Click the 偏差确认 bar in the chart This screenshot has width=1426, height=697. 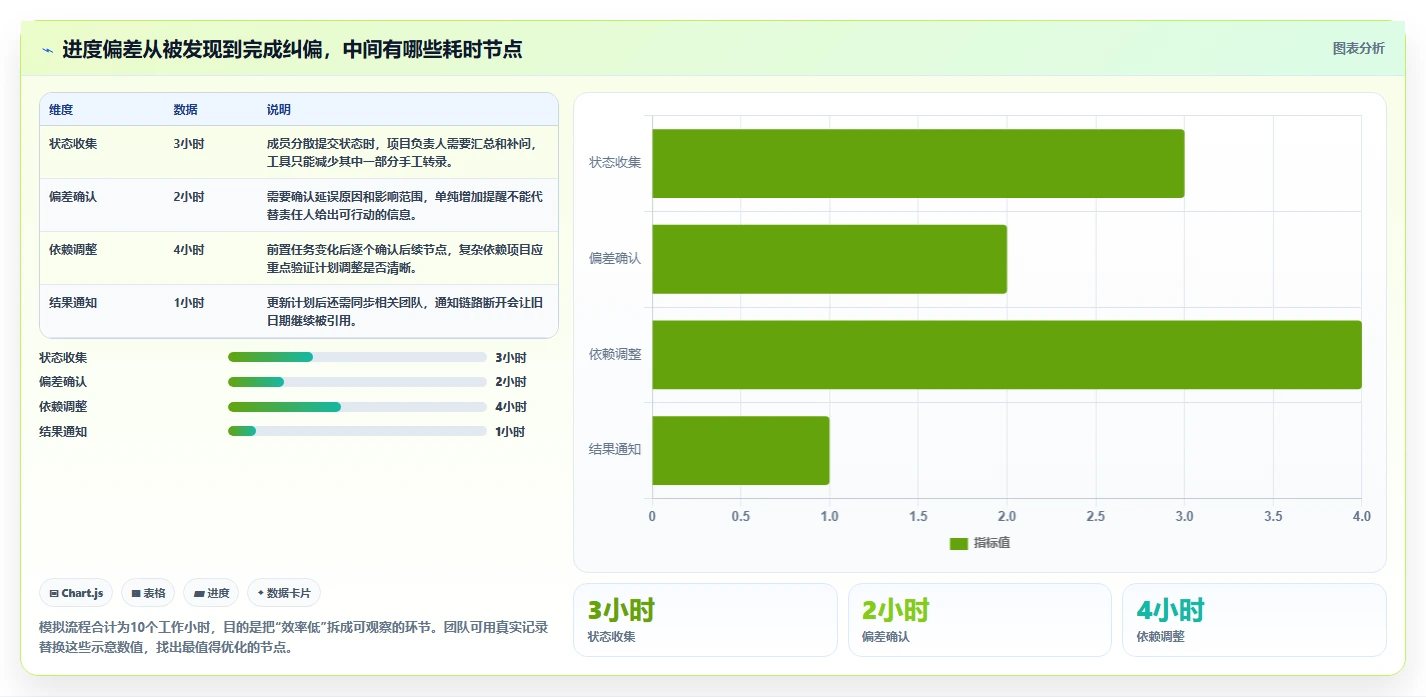point(829,259)
